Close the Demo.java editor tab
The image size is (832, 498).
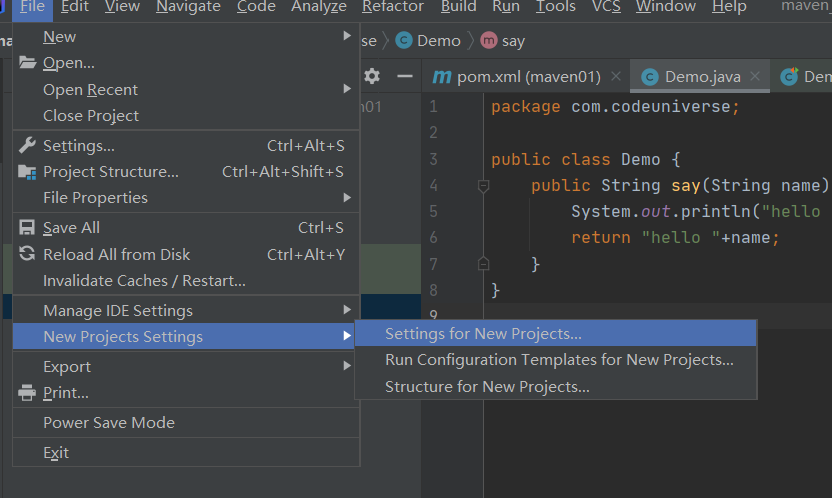pyautogui.click(x=755, y=77)
